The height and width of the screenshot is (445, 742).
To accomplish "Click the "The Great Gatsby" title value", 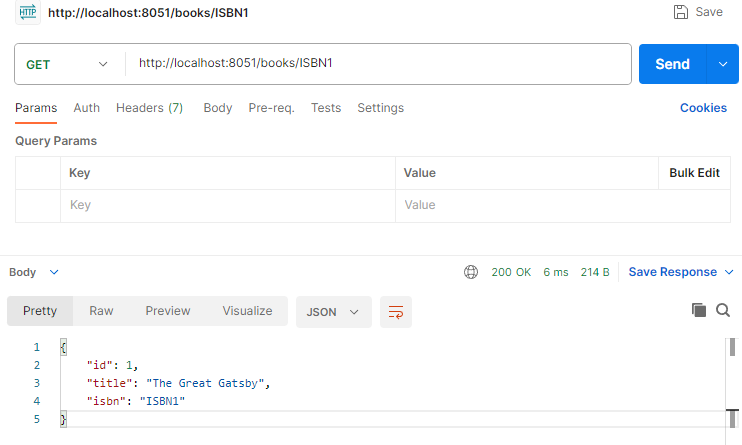I will pyautogui.click(x=205, y=383).
